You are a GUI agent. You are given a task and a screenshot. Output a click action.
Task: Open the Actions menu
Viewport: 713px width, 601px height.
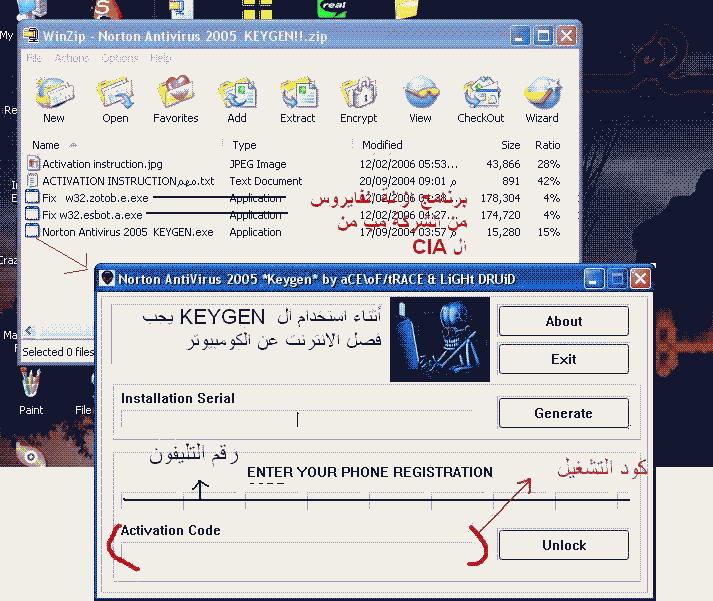pyautogui.click(x=72, y=59)
